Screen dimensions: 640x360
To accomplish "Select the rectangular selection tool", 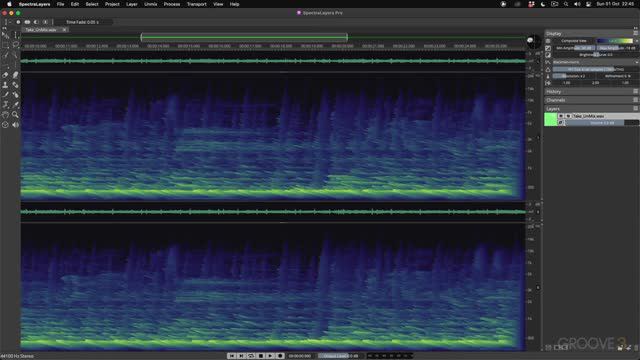I will [5, 45].
